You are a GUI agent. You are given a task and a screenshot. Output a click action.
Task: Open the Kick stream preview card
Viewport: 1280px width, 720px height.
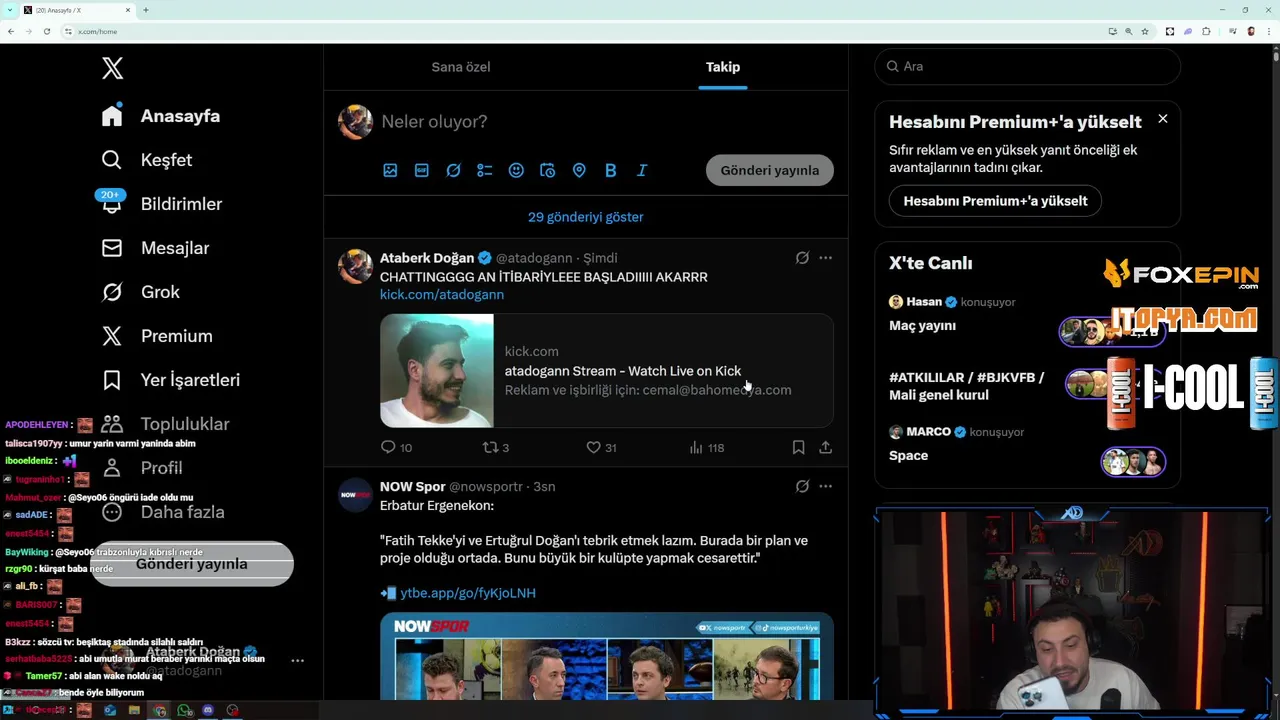coord(606,371)
